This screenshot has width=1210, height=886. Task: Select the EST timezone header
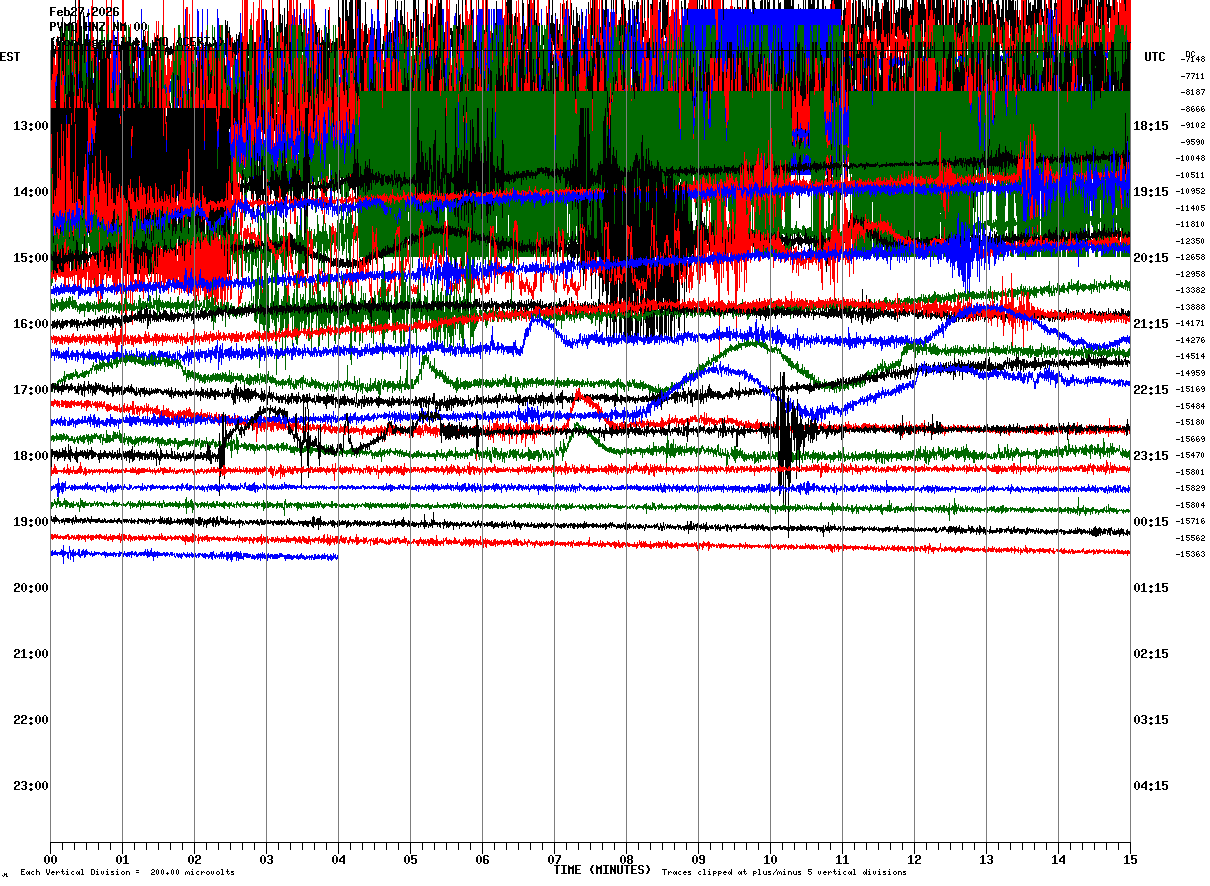point(10,57)
